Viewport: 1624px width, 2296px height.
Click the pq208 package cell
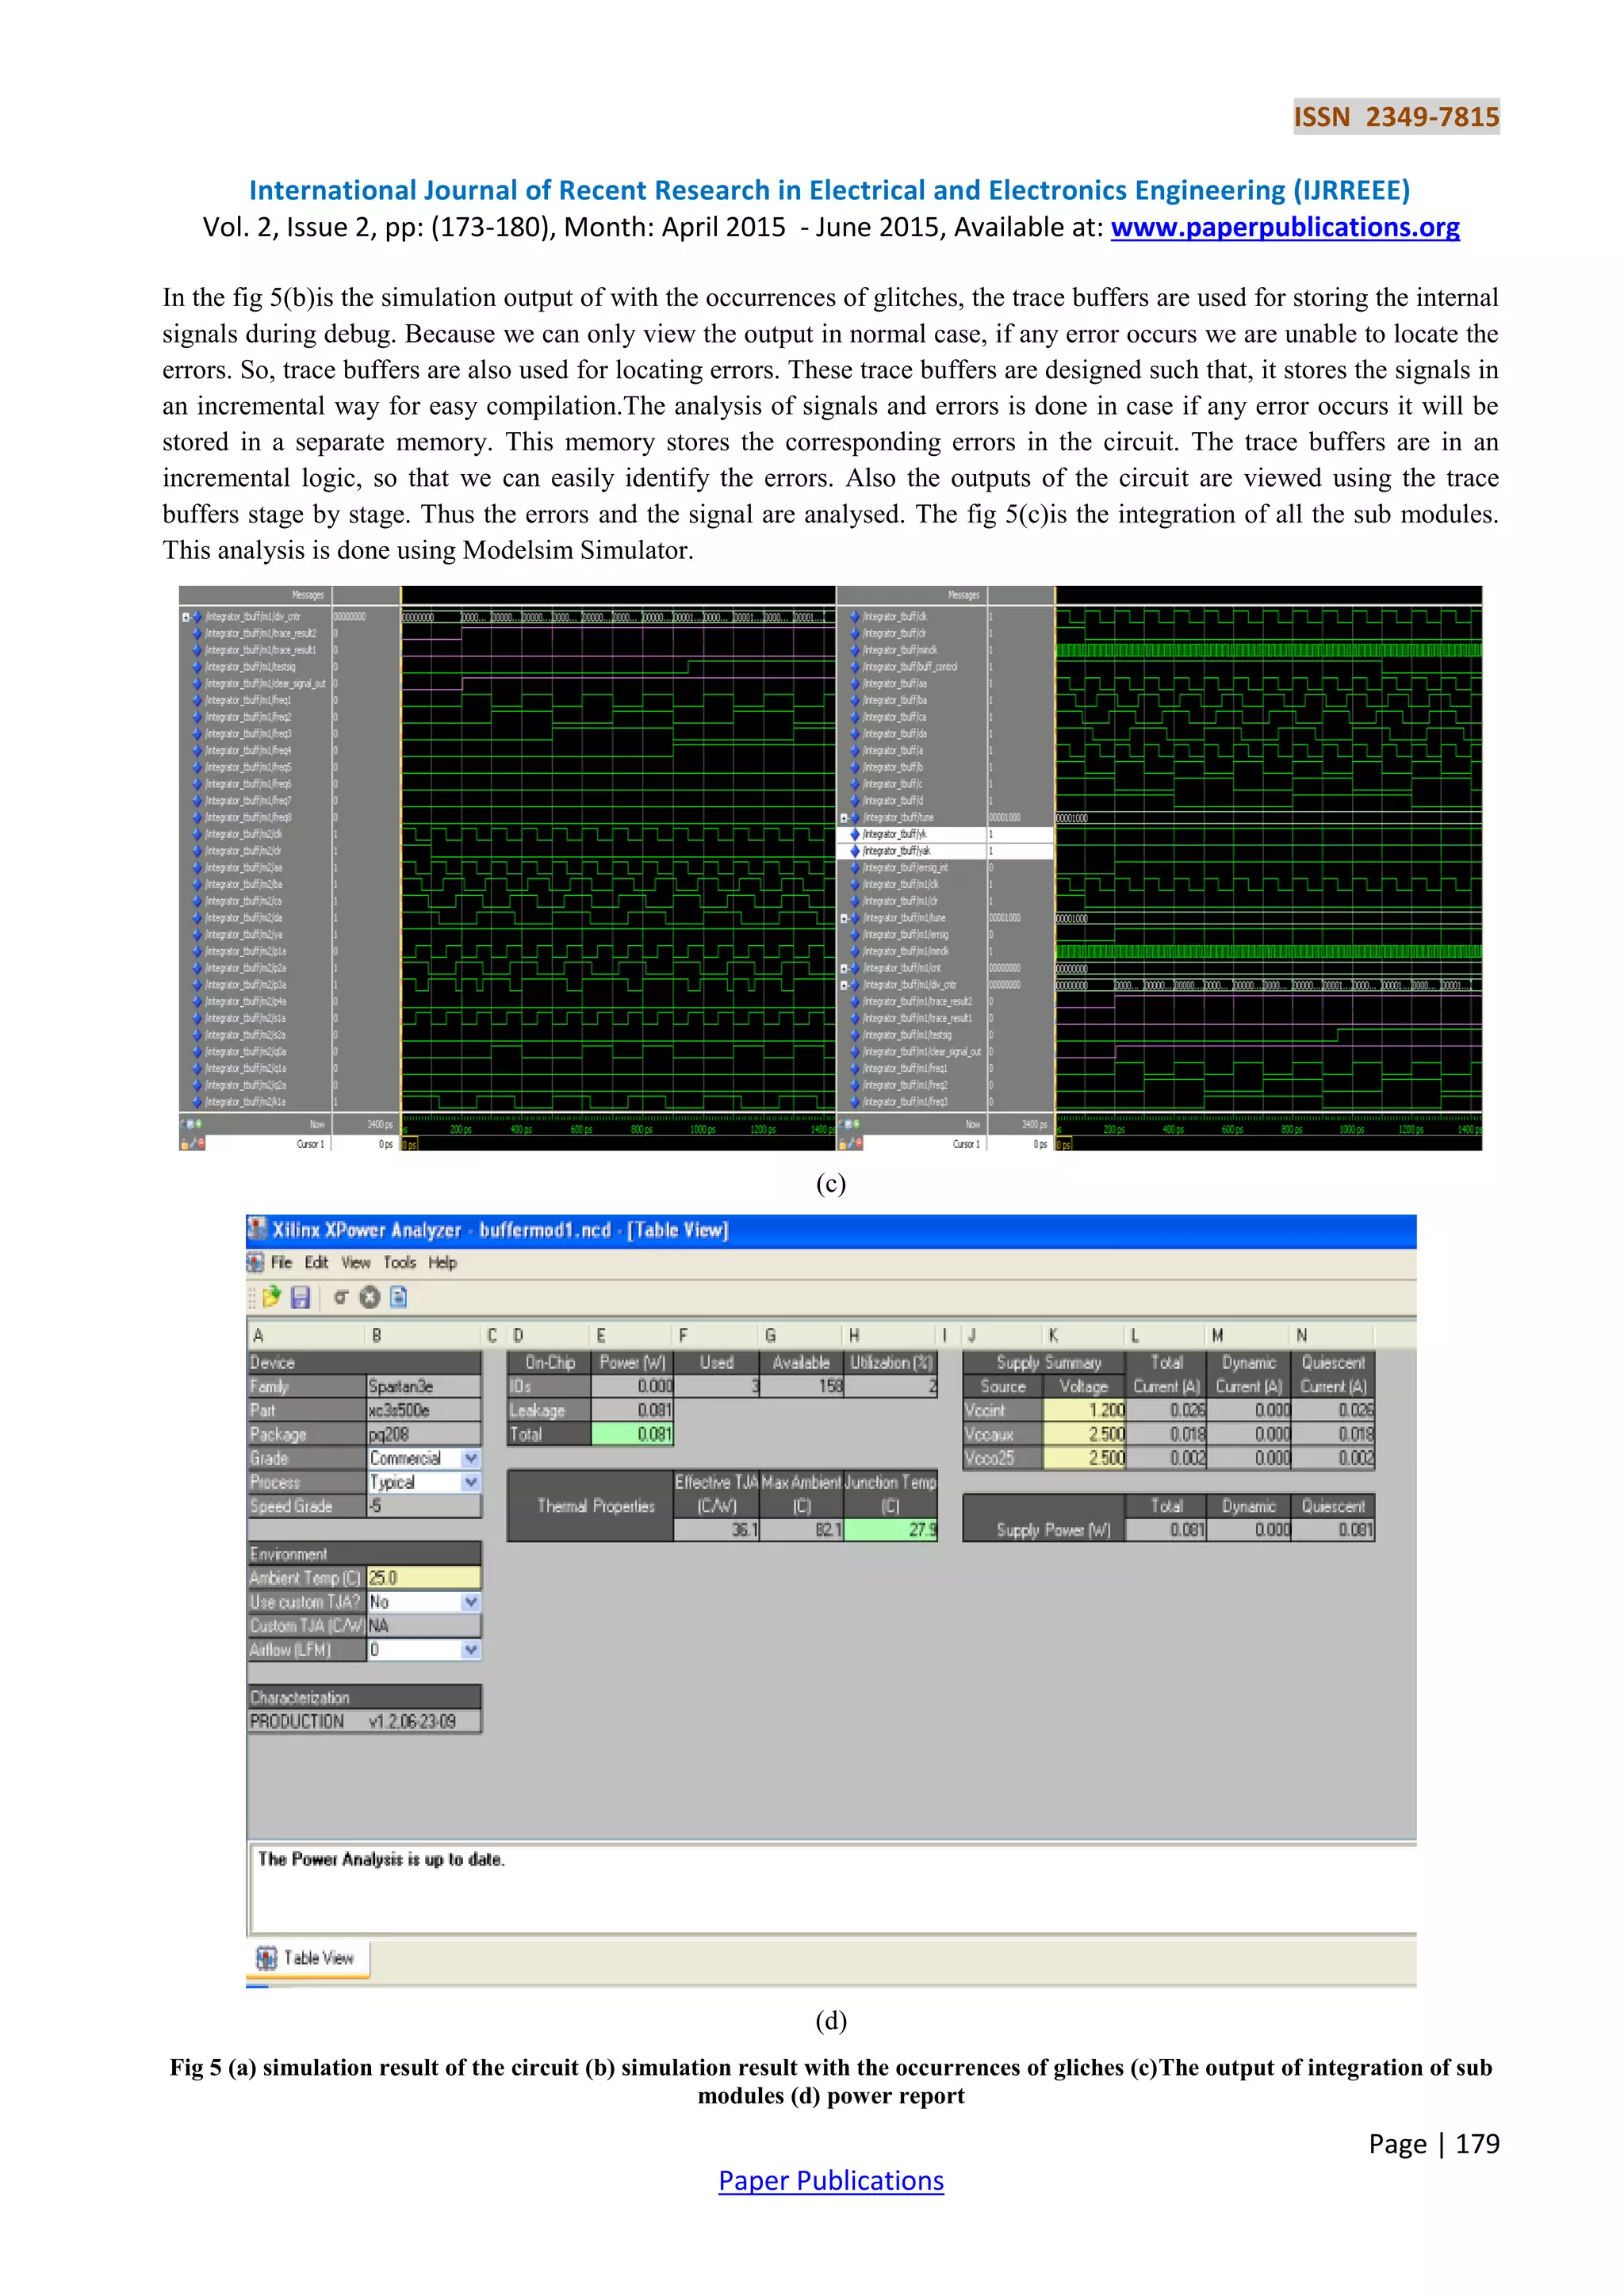[424, 1434]
